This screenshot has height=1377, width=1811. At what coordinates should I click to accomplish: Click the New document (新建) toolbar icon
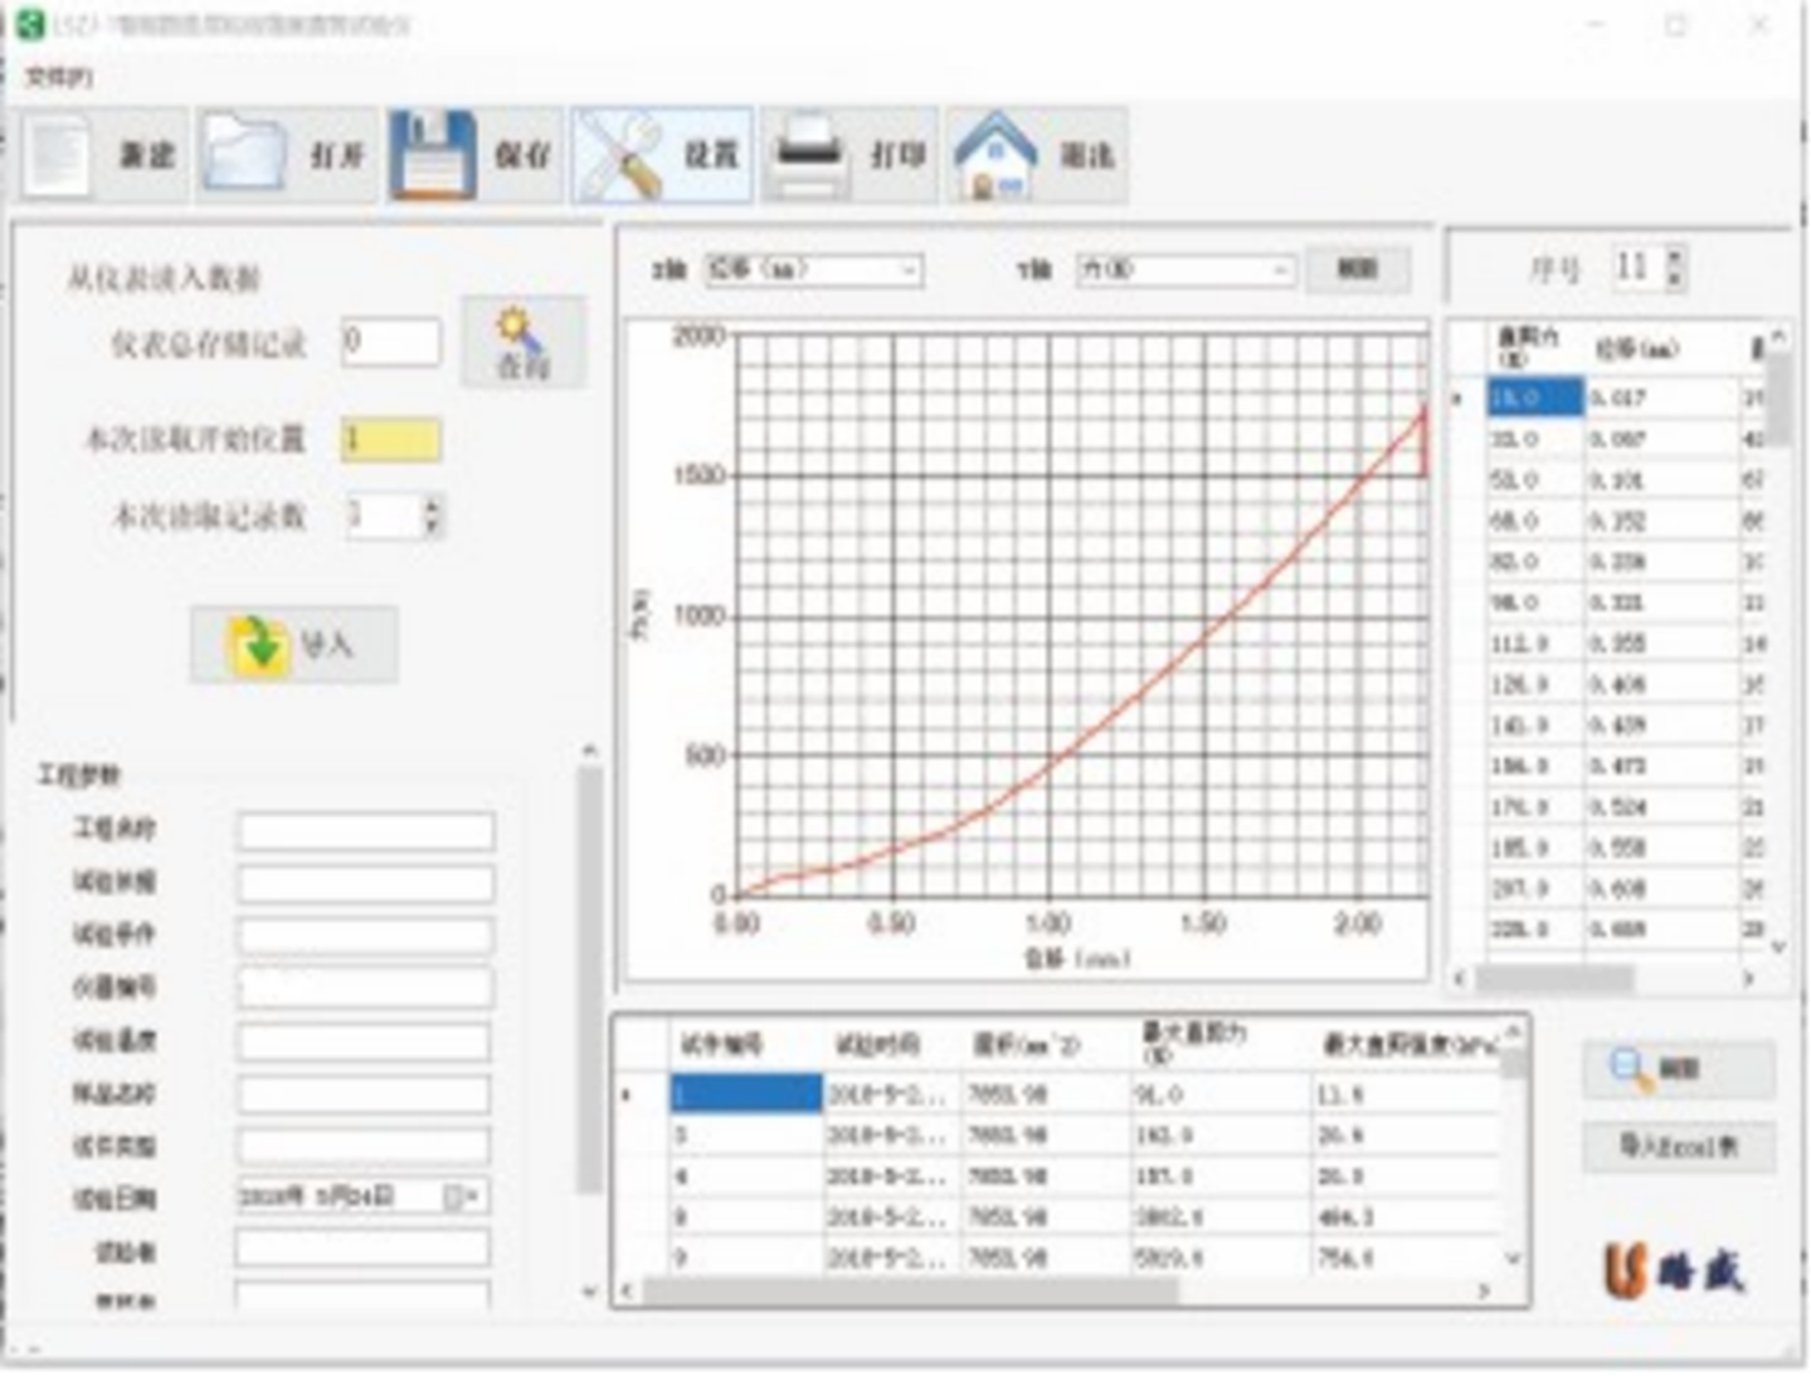pyautogui.click(x=60, y=156)
